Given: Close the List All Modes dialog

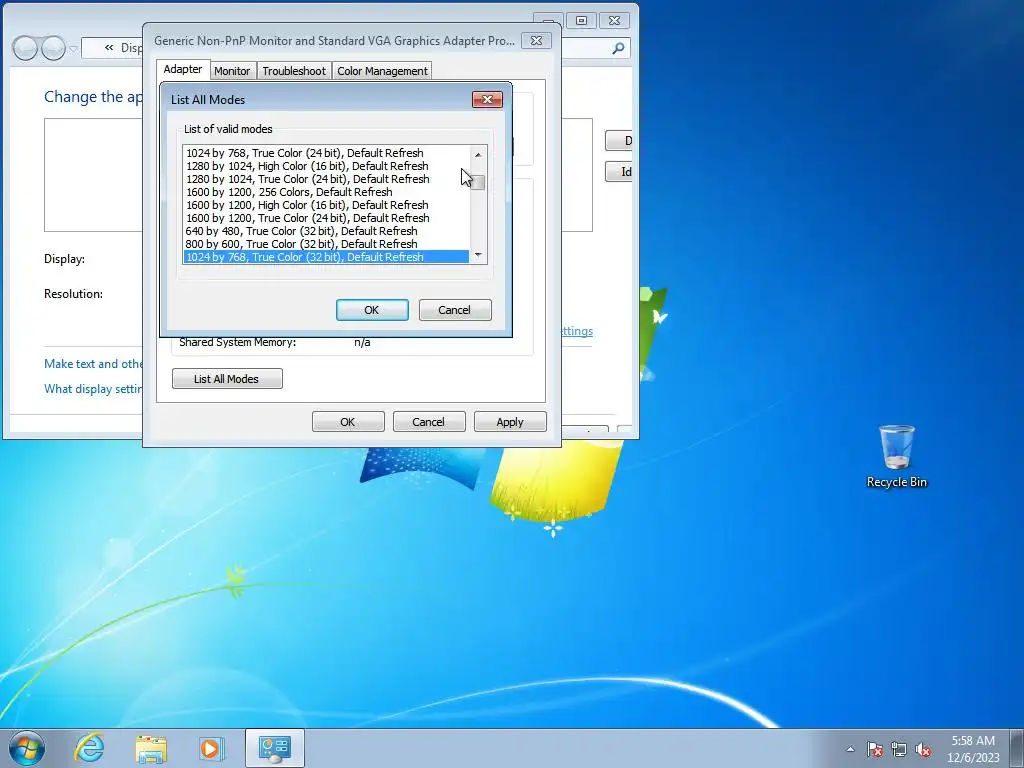Looking at the screenshot, I should pos(487,99).
